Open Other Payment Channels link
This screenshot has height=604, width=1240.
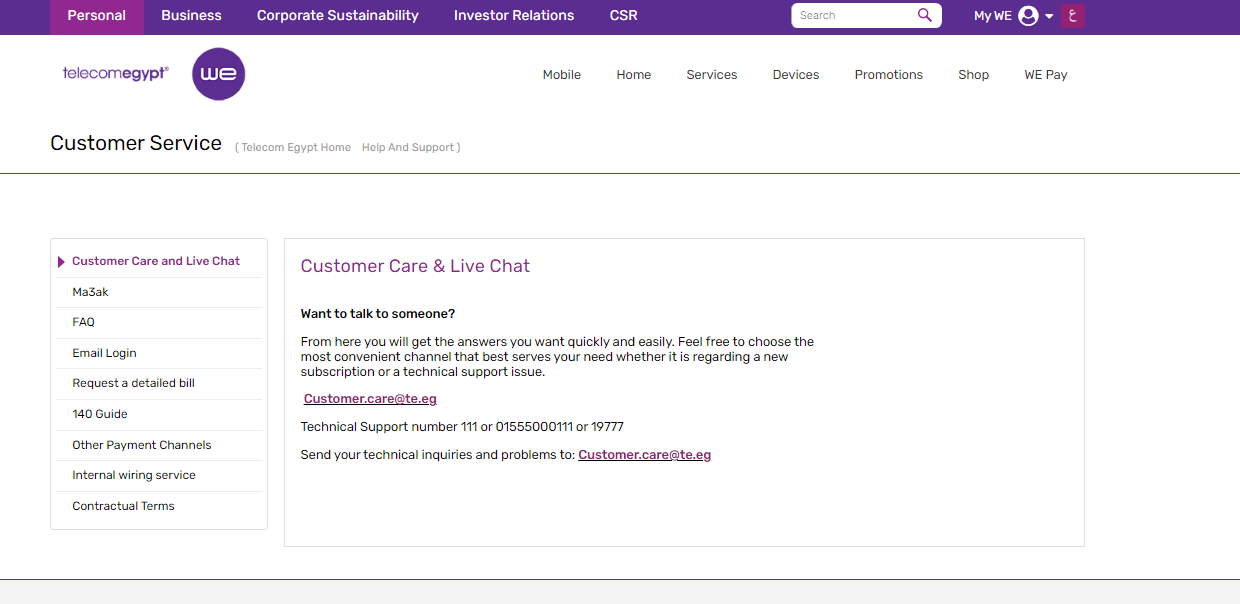point(142,445)
